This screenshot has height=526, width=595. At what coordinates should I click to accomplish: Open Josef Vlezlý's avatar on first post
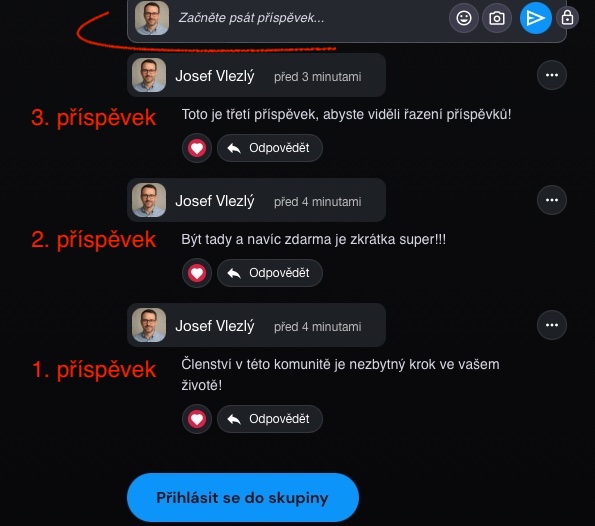coord(149,325)
